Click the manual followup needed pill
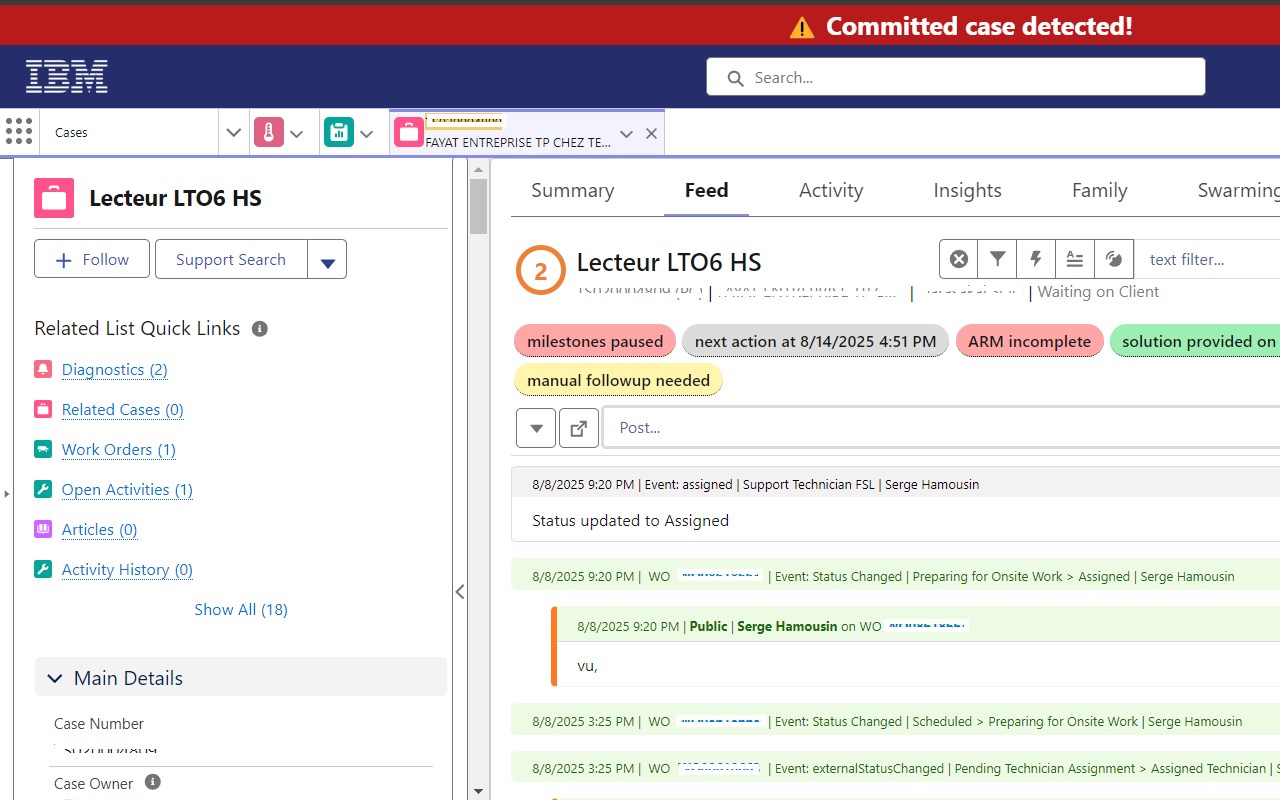Viewport: 1280px width, 800px height. coord(618,380)
